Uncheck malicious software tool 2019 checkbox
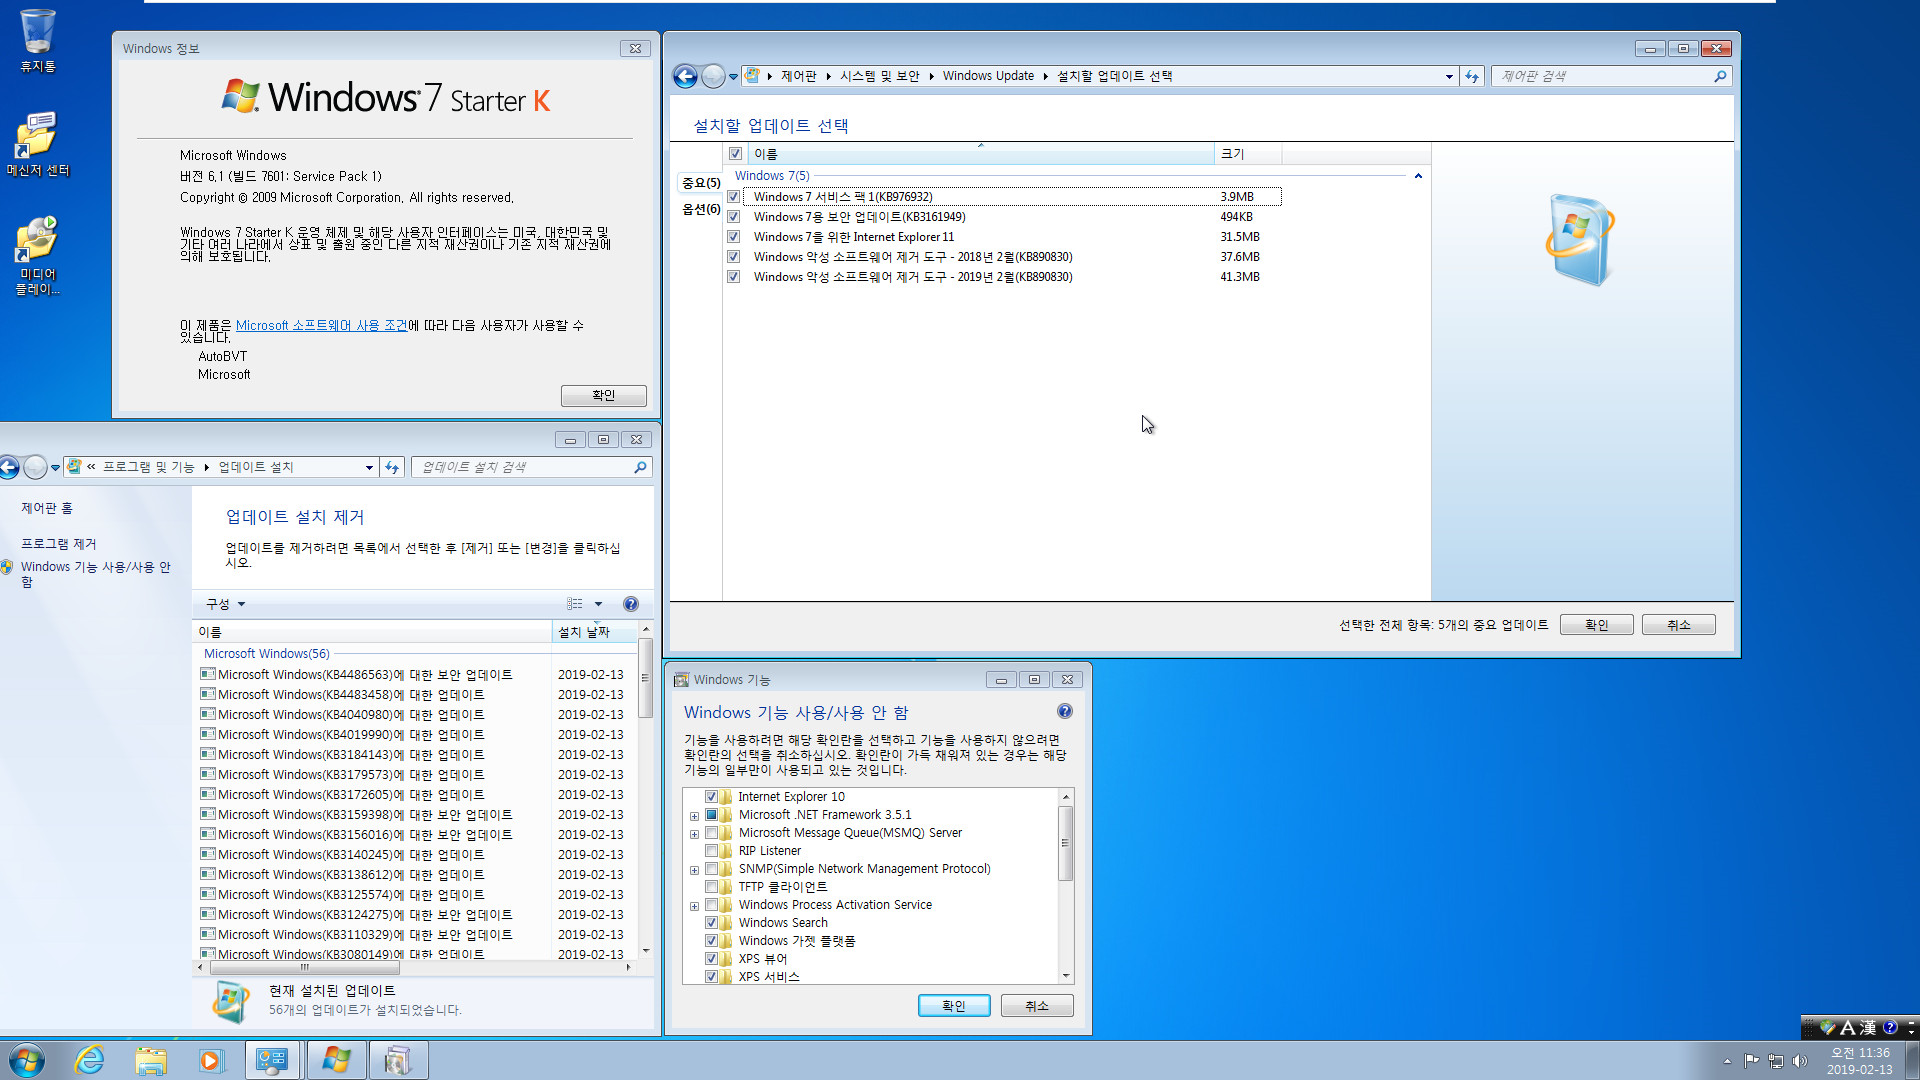This screenshot has height=1080, width=1920. [x=734, y=277]
